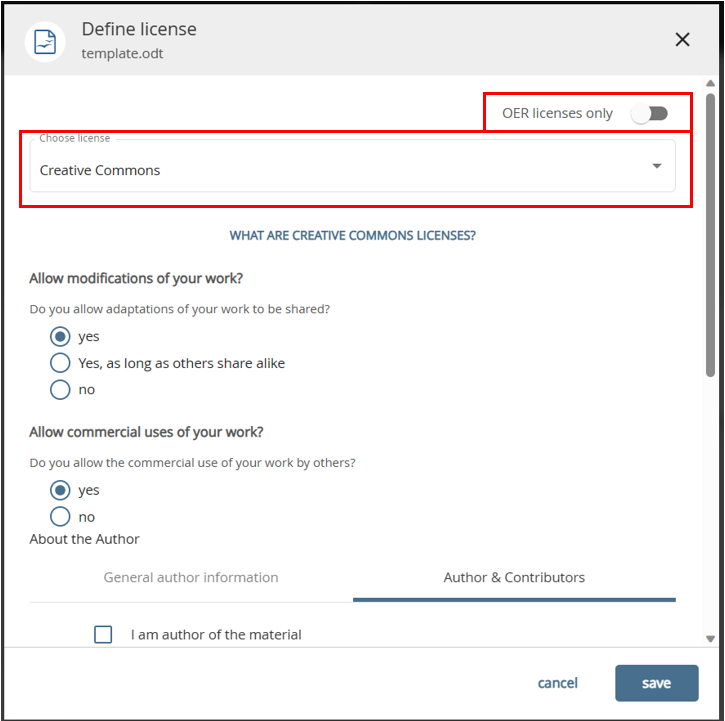Select 'no' for allowing commercial uses
725x721 pixels.
60,517
